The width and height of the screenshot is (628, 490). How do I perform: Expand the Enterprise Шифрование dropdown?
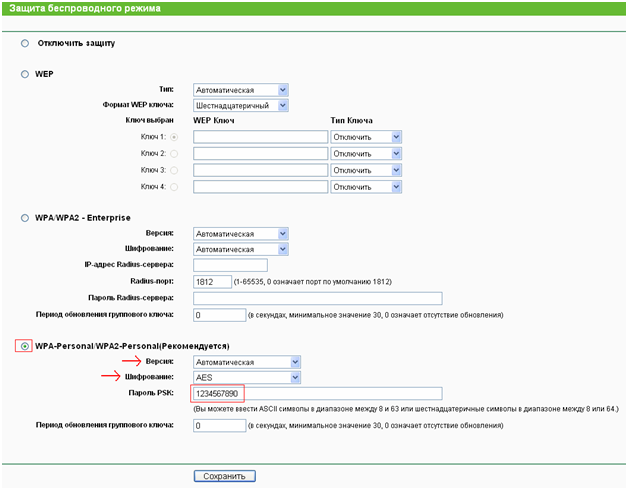click(x=240, y=249)
